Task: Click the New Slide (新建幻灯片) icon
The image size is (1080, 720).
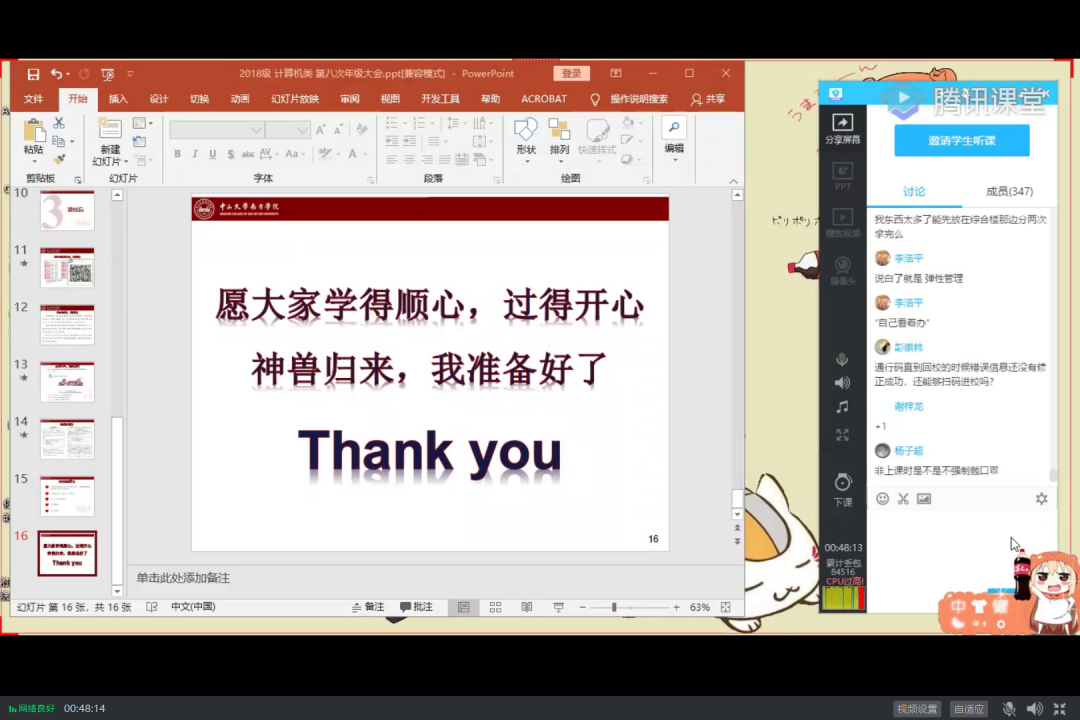Action: coord(109,143)
